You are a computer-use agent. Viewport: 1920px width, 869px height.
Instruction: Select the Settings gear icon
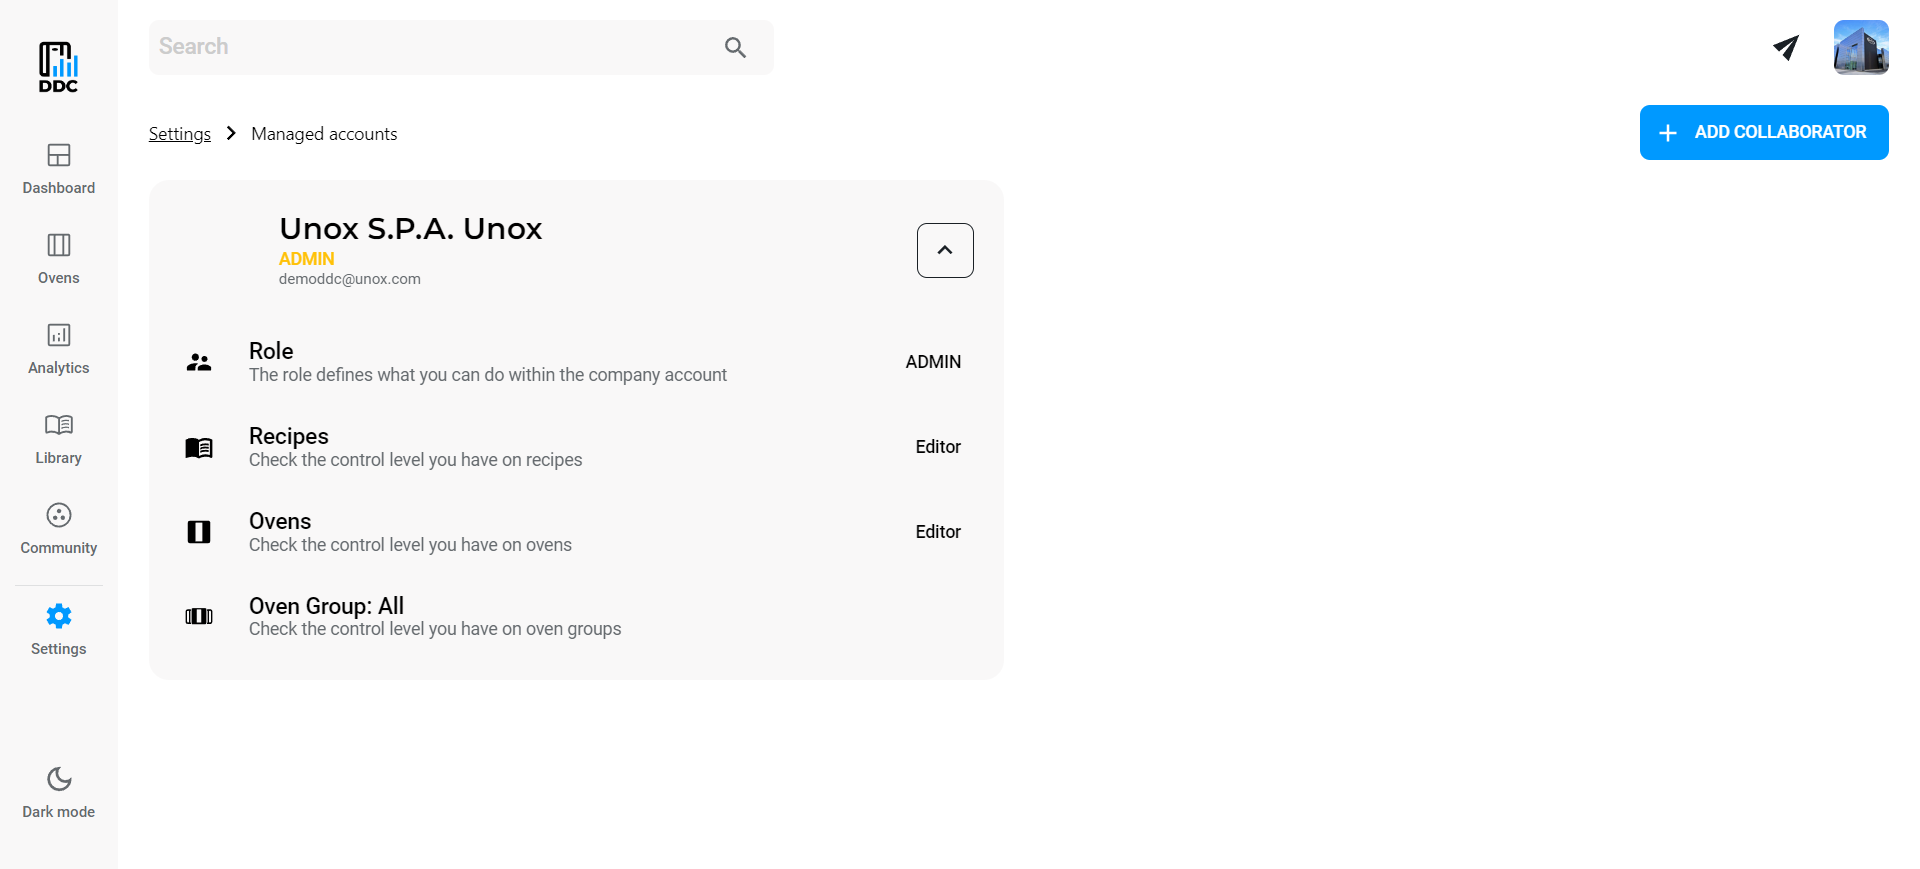pos(57,616)
